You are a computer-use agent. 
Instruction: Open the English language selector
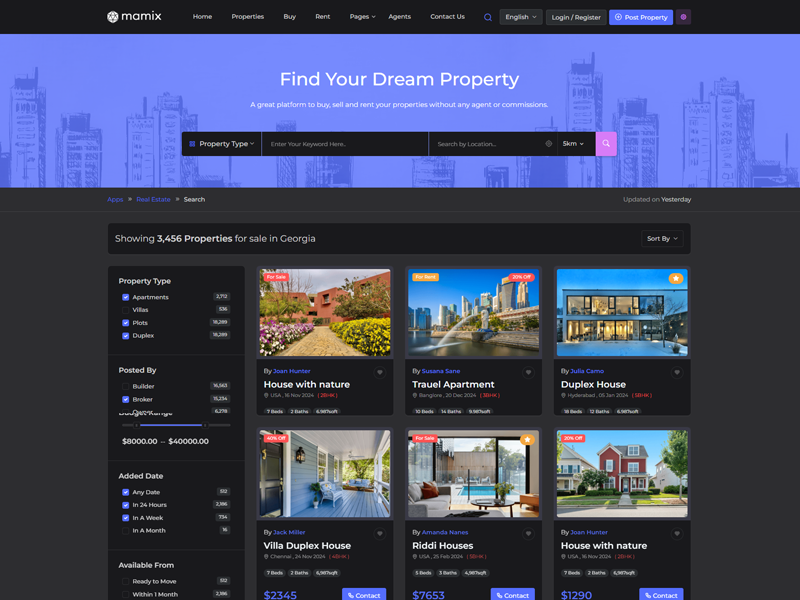[520, 17]
